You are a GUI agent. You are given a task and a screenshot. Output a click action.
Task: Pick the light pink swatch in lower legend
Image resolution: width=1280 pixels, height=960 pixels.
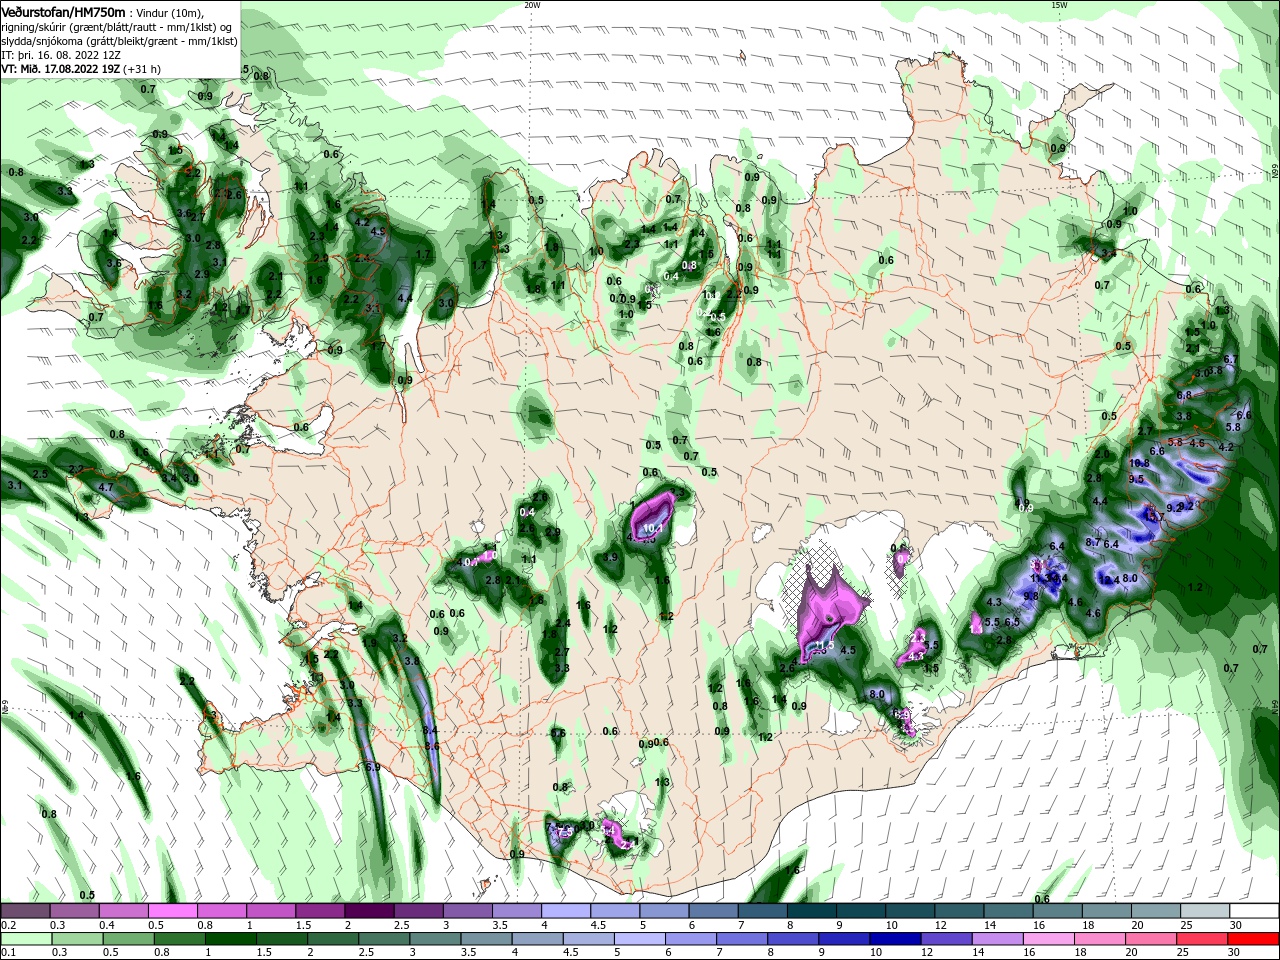point(1047,939)
